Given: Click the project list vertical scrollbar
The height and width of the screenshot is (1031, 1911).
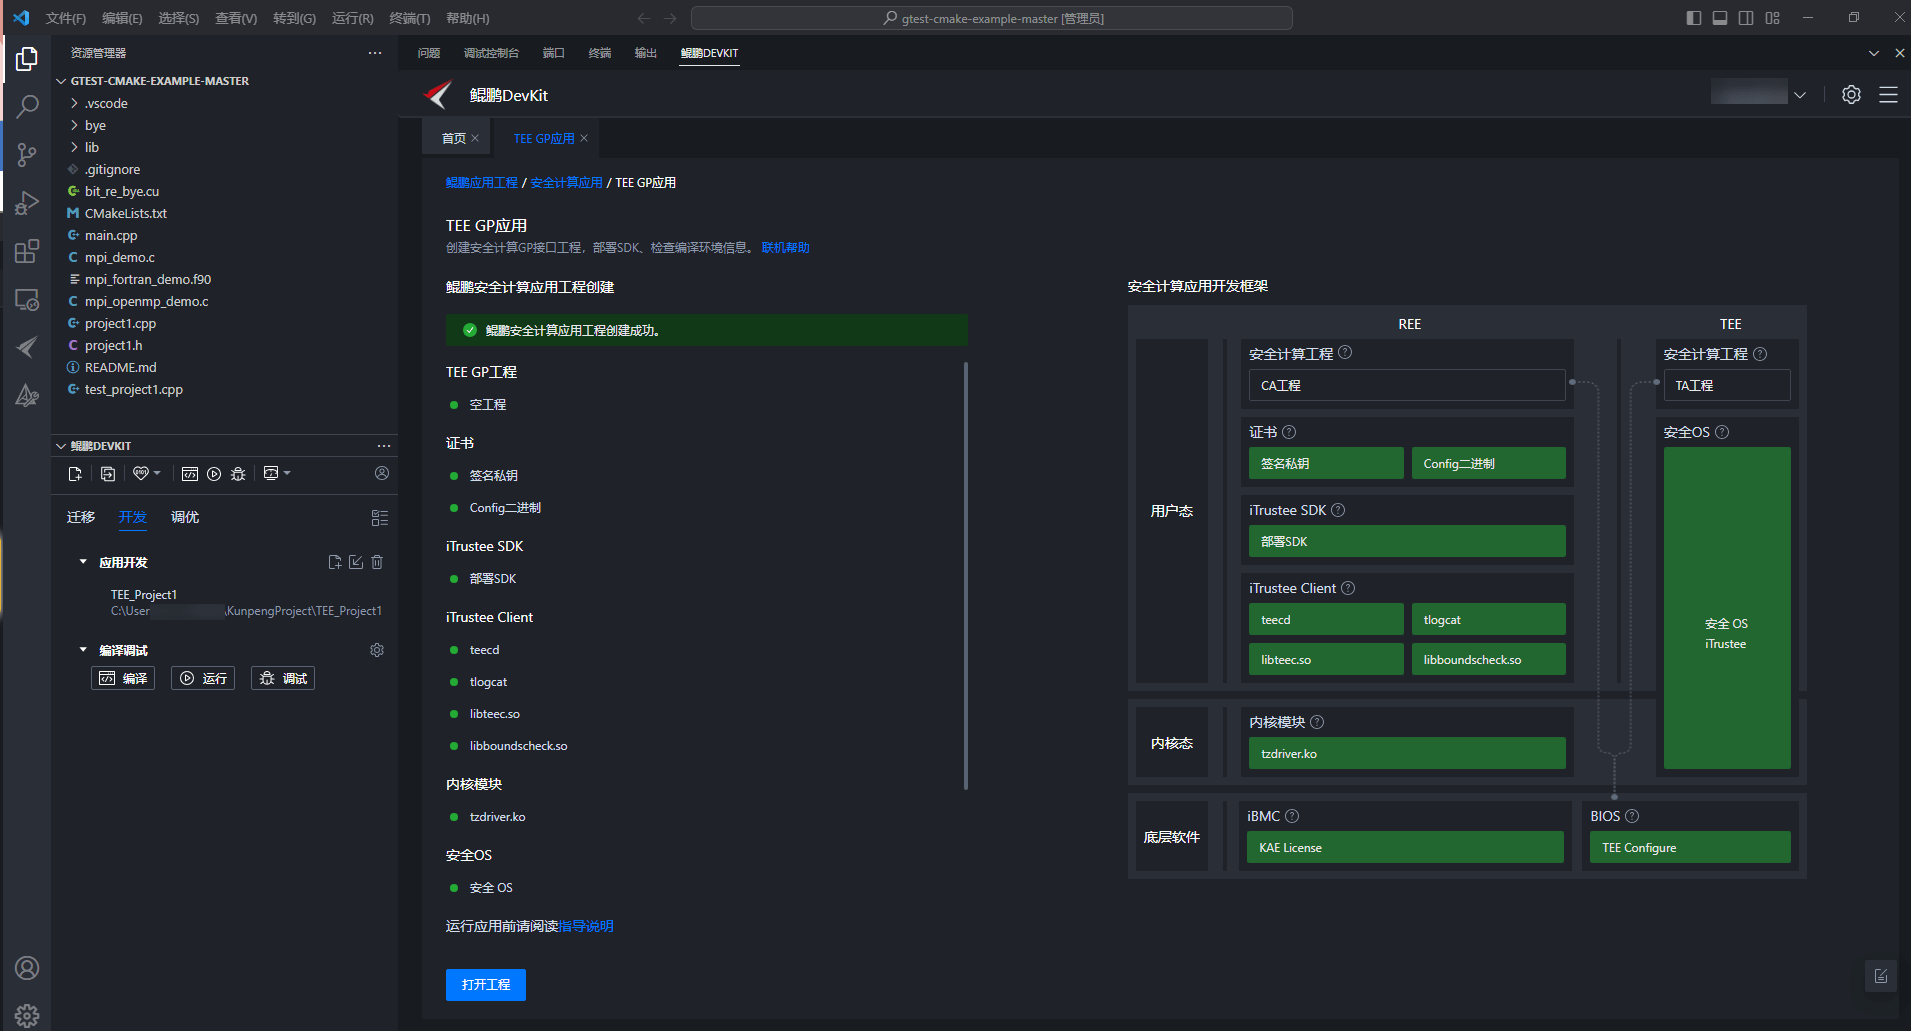Looking at the screenshot, I should point(966,576).
